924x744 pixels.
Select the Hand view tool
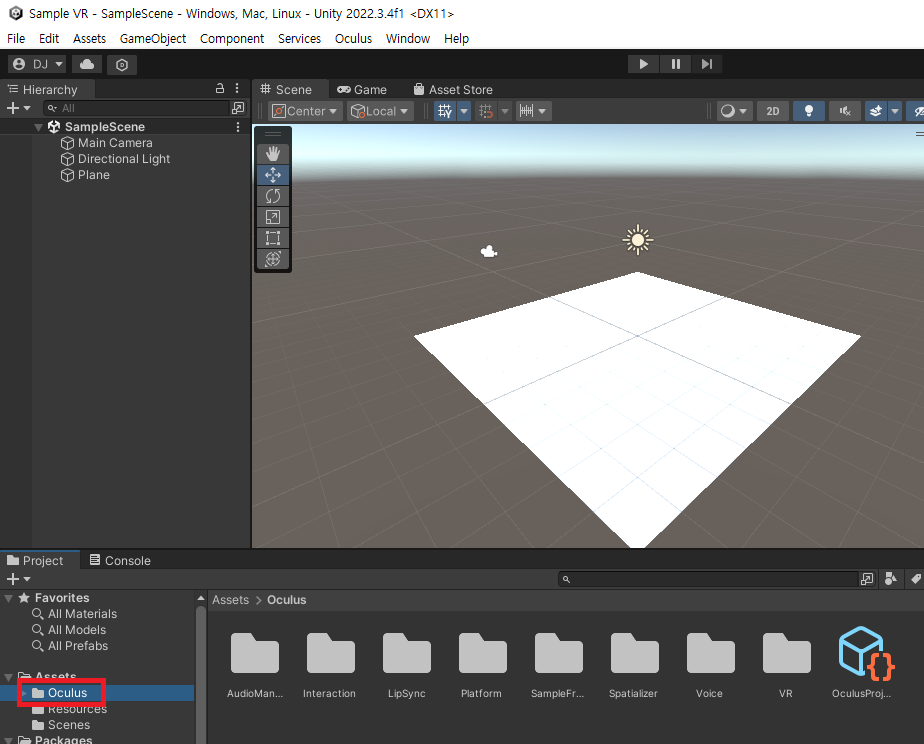click(x=273, y=154)
